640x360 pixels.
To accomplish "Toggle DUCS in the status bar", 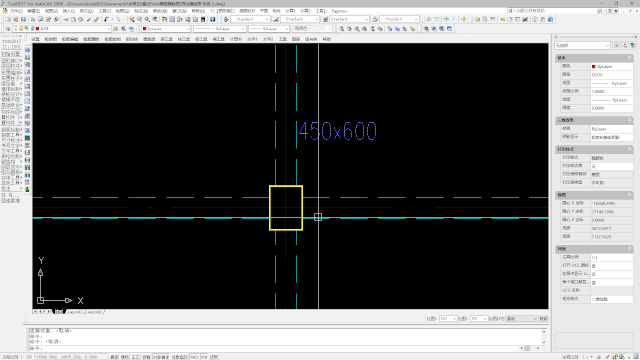I will coord(194,357).
